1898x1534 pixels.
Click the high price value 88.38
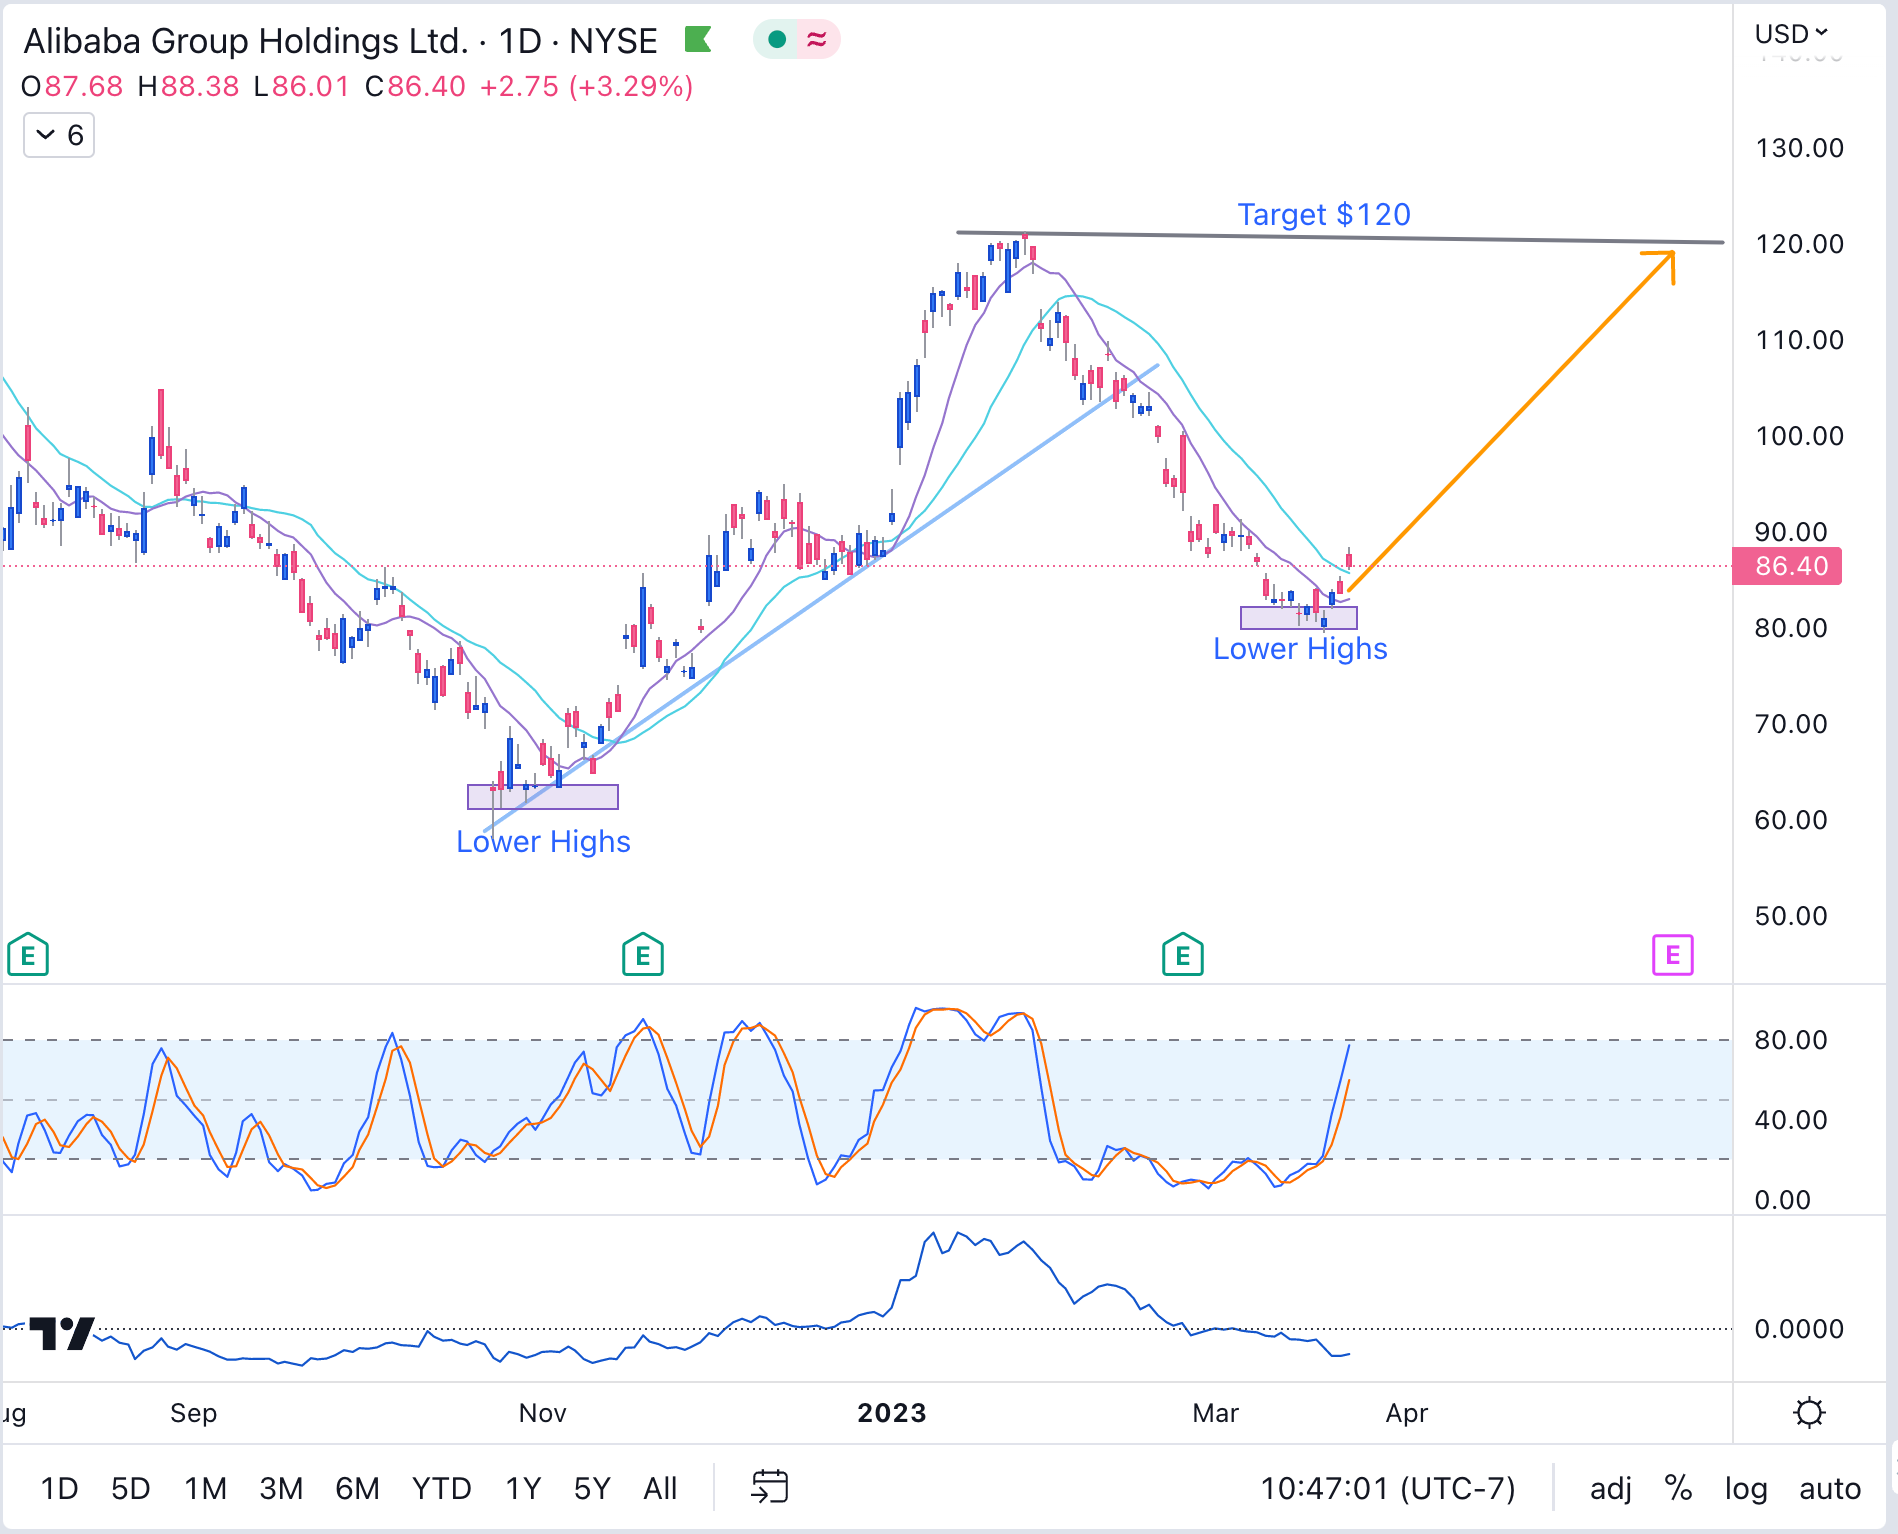pos(200,86)
